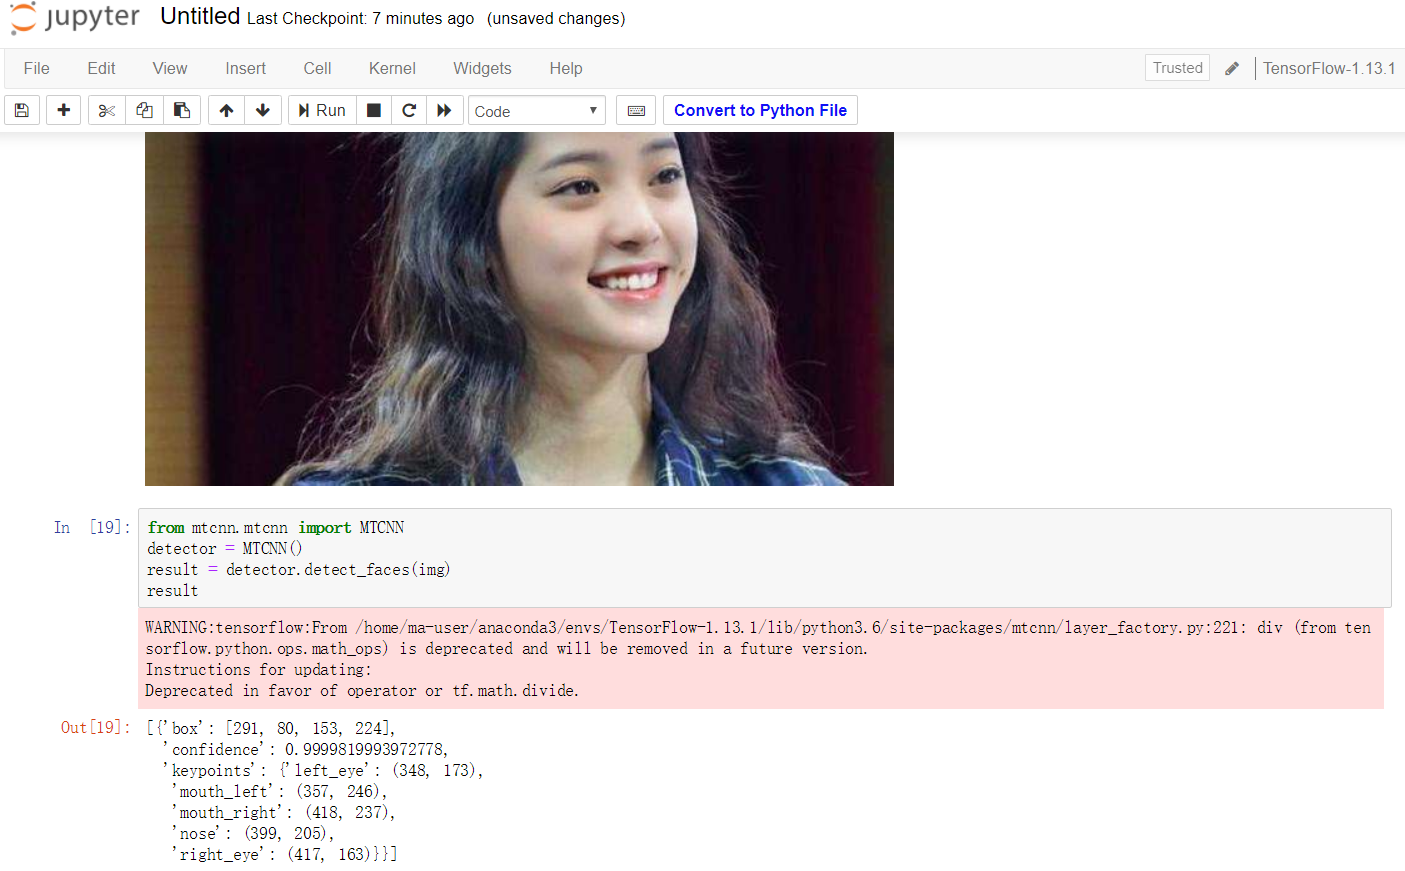This screenshot has width=1405, height=871.
Task: Open the Kernel menu
Action: point(392,68)
